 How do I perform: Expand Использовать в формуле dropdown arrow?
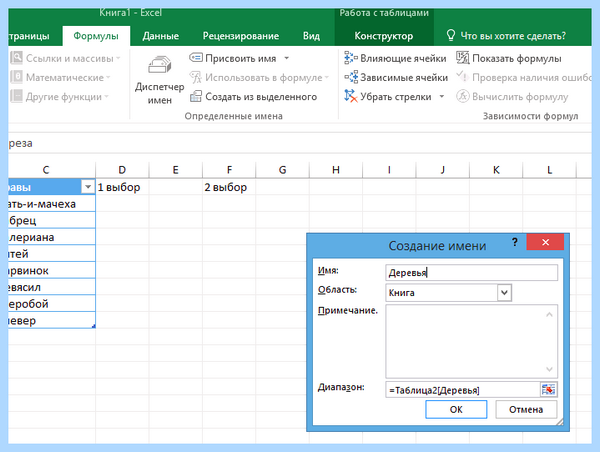click(326, 77)
